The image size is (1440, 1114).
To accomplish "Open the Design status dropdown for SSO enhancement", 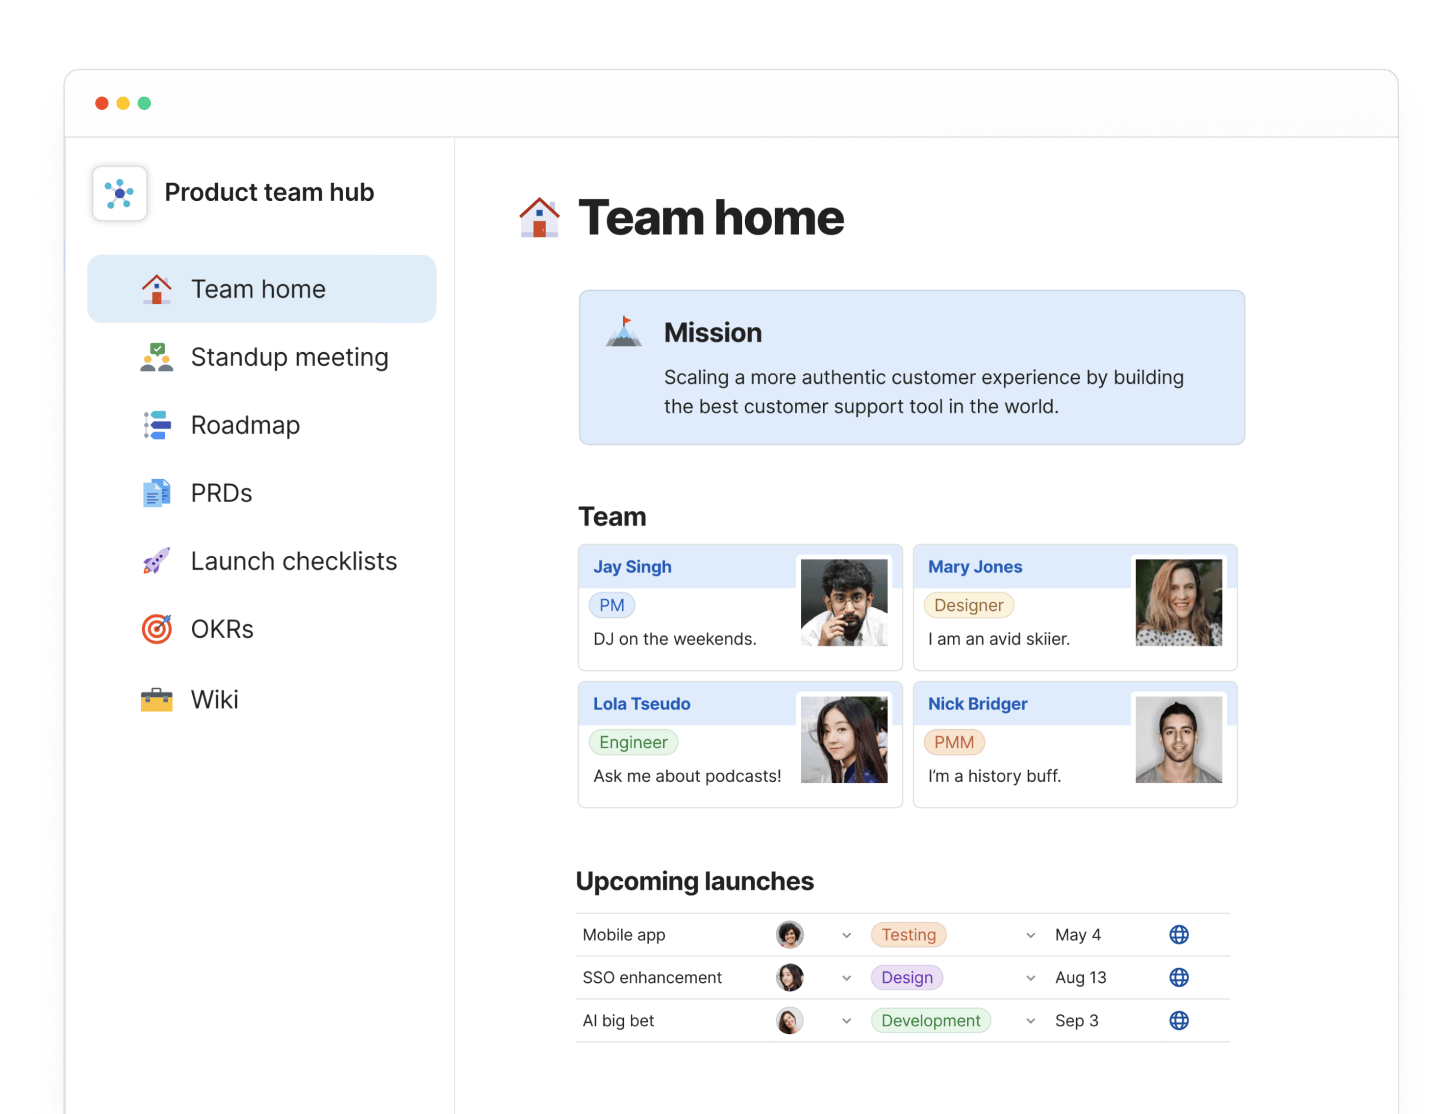I will point(1030,977).
